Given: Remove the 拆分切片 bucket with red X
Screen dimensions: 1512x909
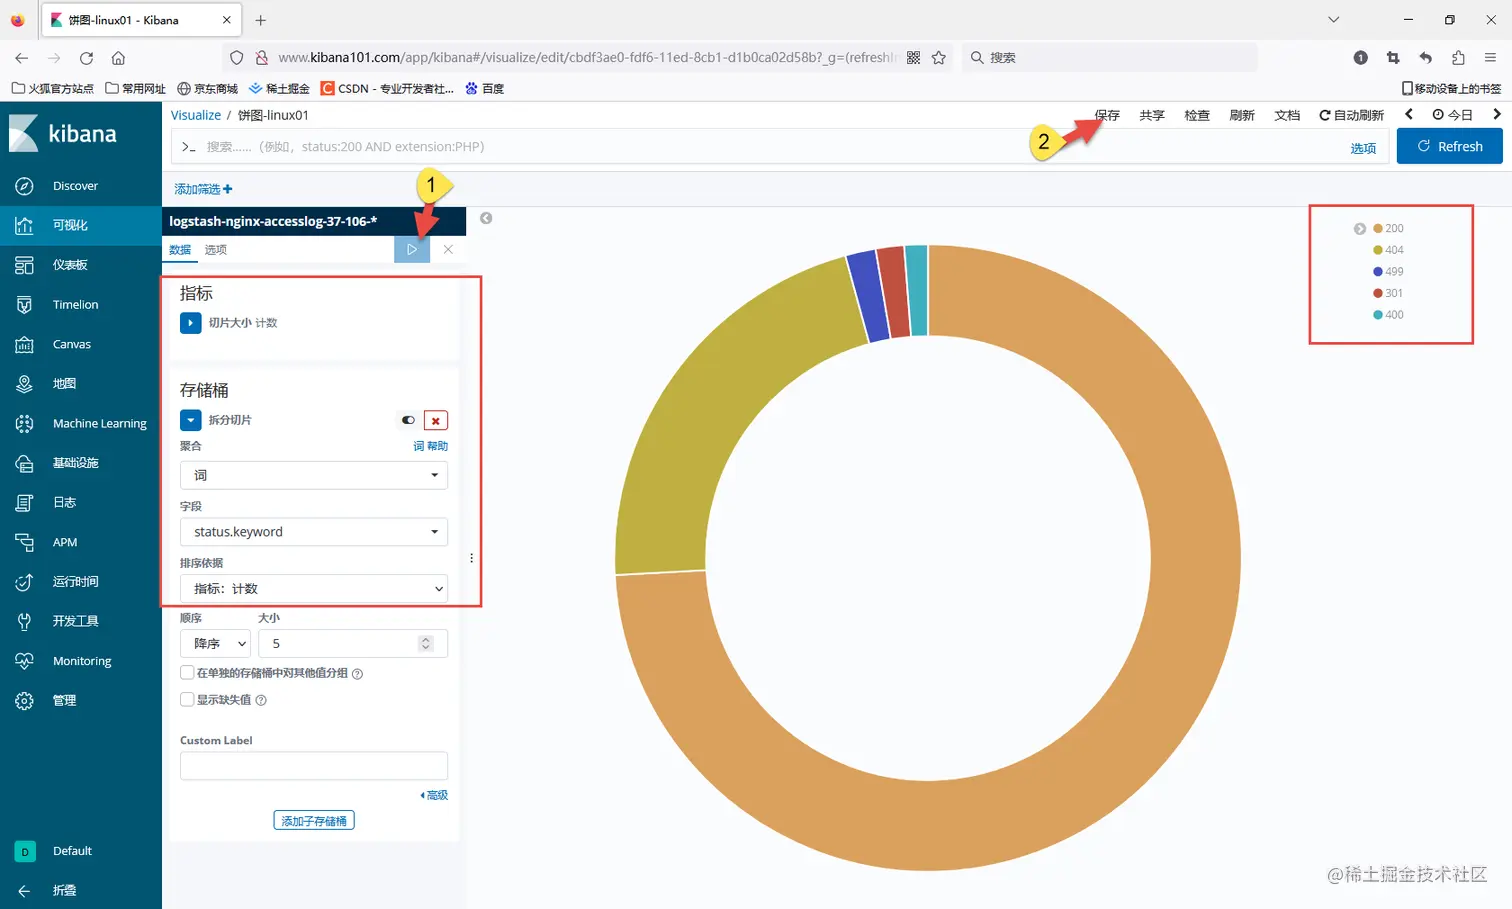Looking at the screenshot, I should pos(436,420).
